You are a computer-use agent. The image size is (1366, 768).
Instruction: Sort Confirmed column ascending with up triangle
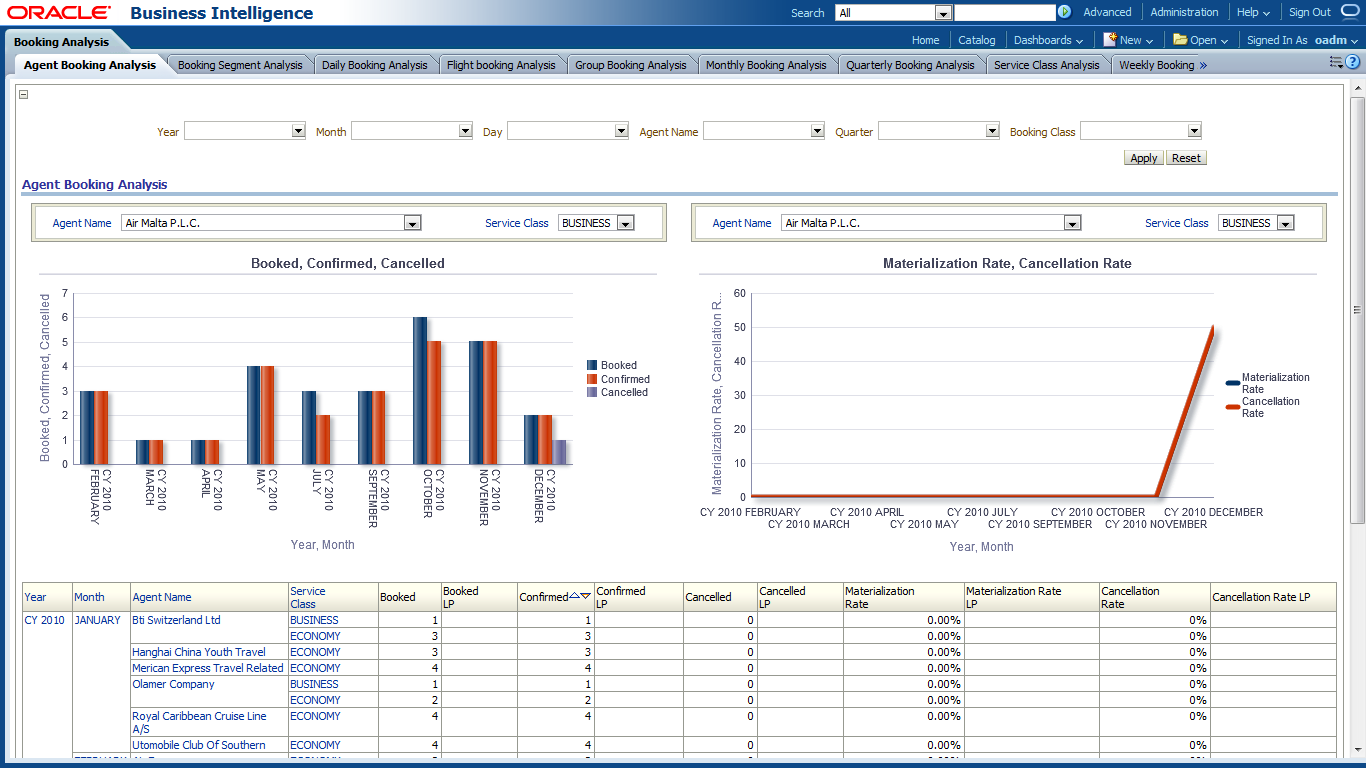coord(575,596)
